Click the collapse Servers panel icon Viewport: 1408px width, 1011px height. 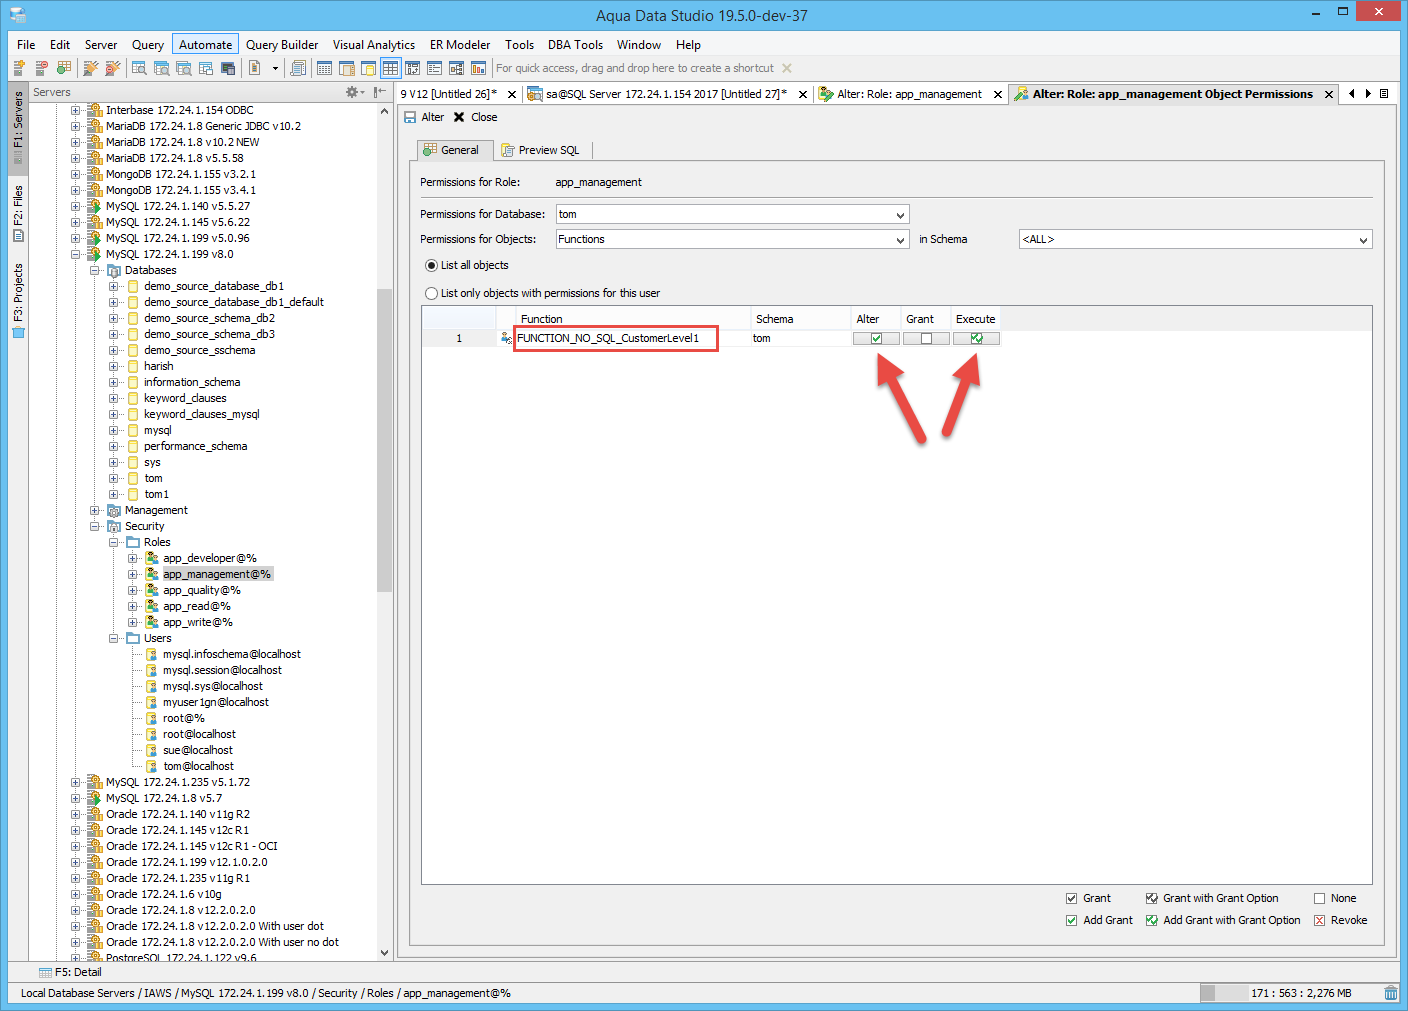pyautogui.click(x=380, y=92)
